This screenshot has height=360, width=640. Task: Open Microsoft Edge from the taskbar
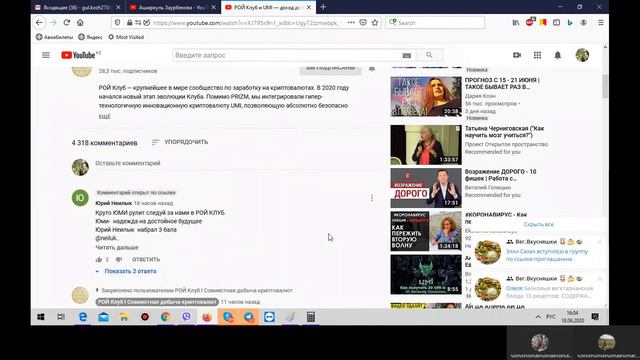tap(83, 317)
